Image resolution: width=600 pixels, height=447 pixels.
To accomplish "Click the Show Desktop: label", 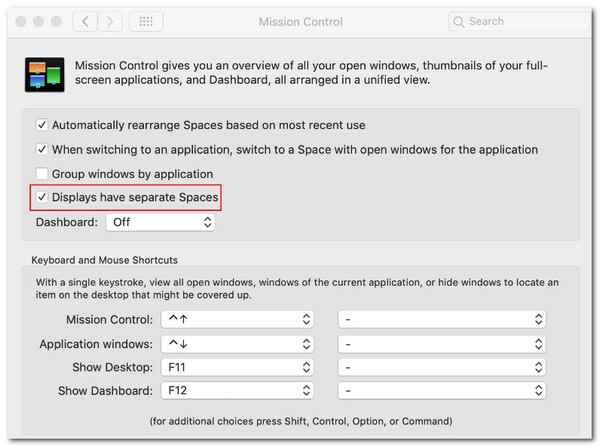I will click(x=112, y=367).
